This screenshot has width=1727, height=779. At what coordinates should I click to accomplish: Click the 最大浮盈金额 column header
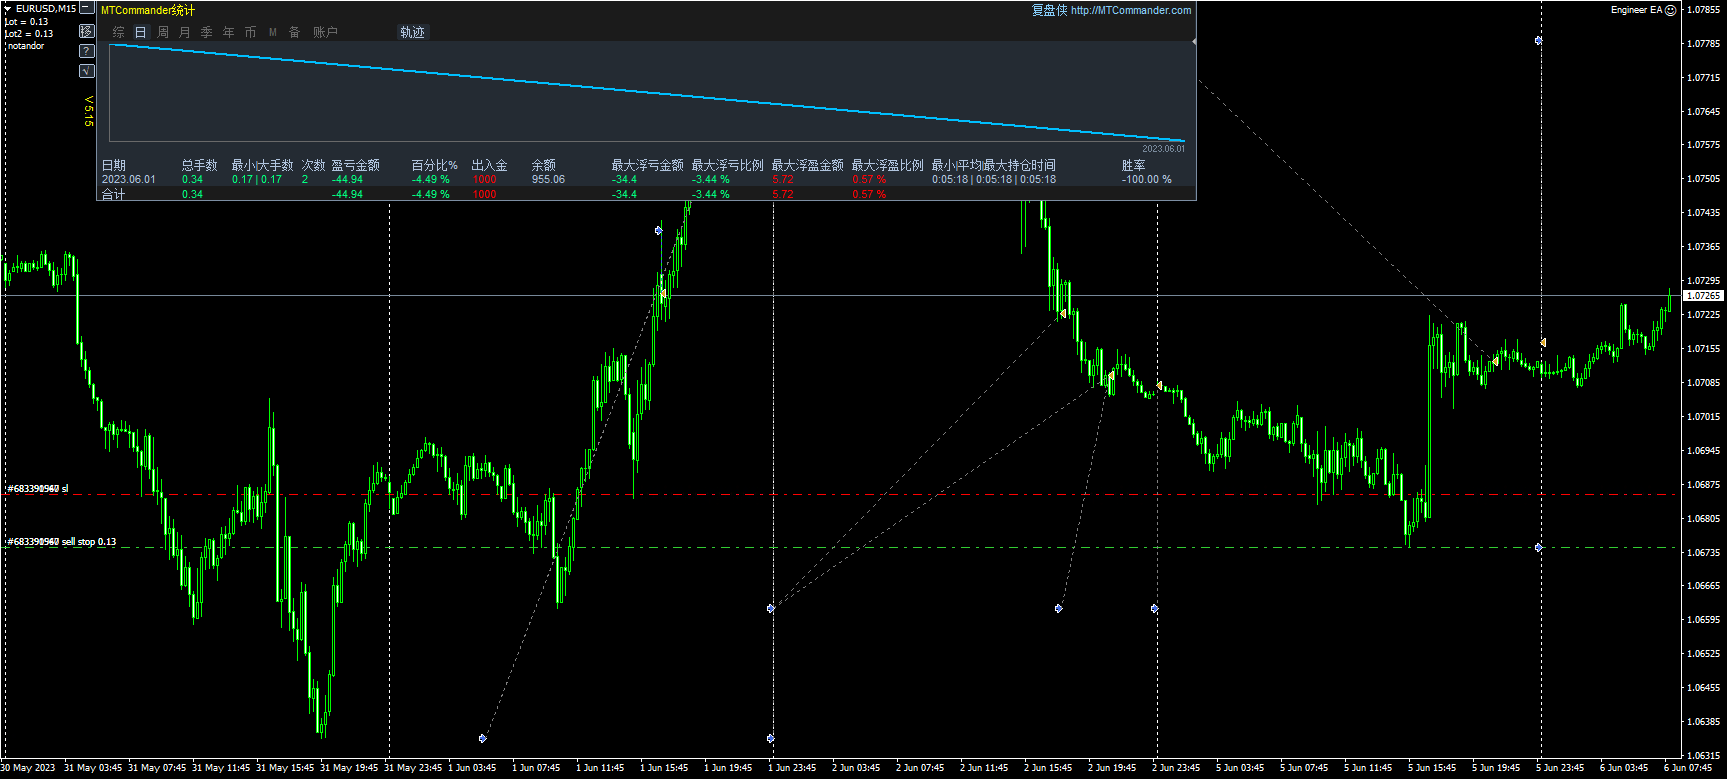(808, 165)
